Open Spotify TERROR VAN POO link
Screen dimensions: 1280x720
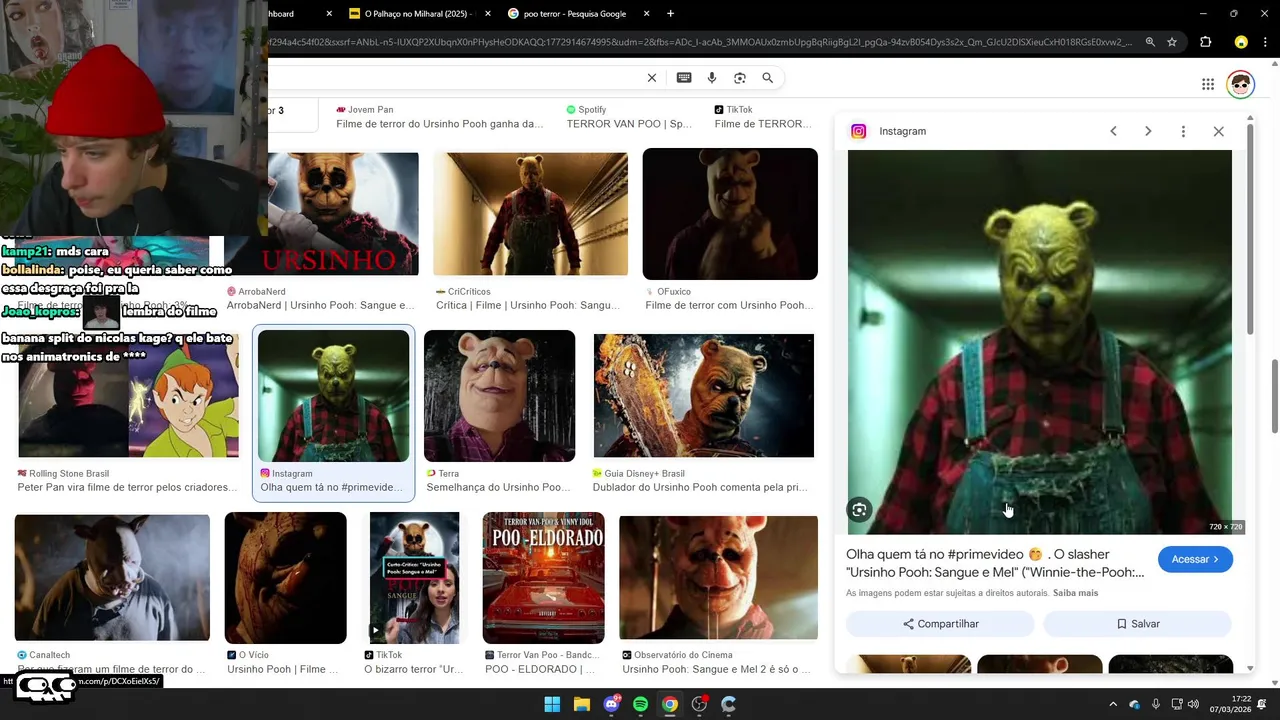[x=629, y=124]
